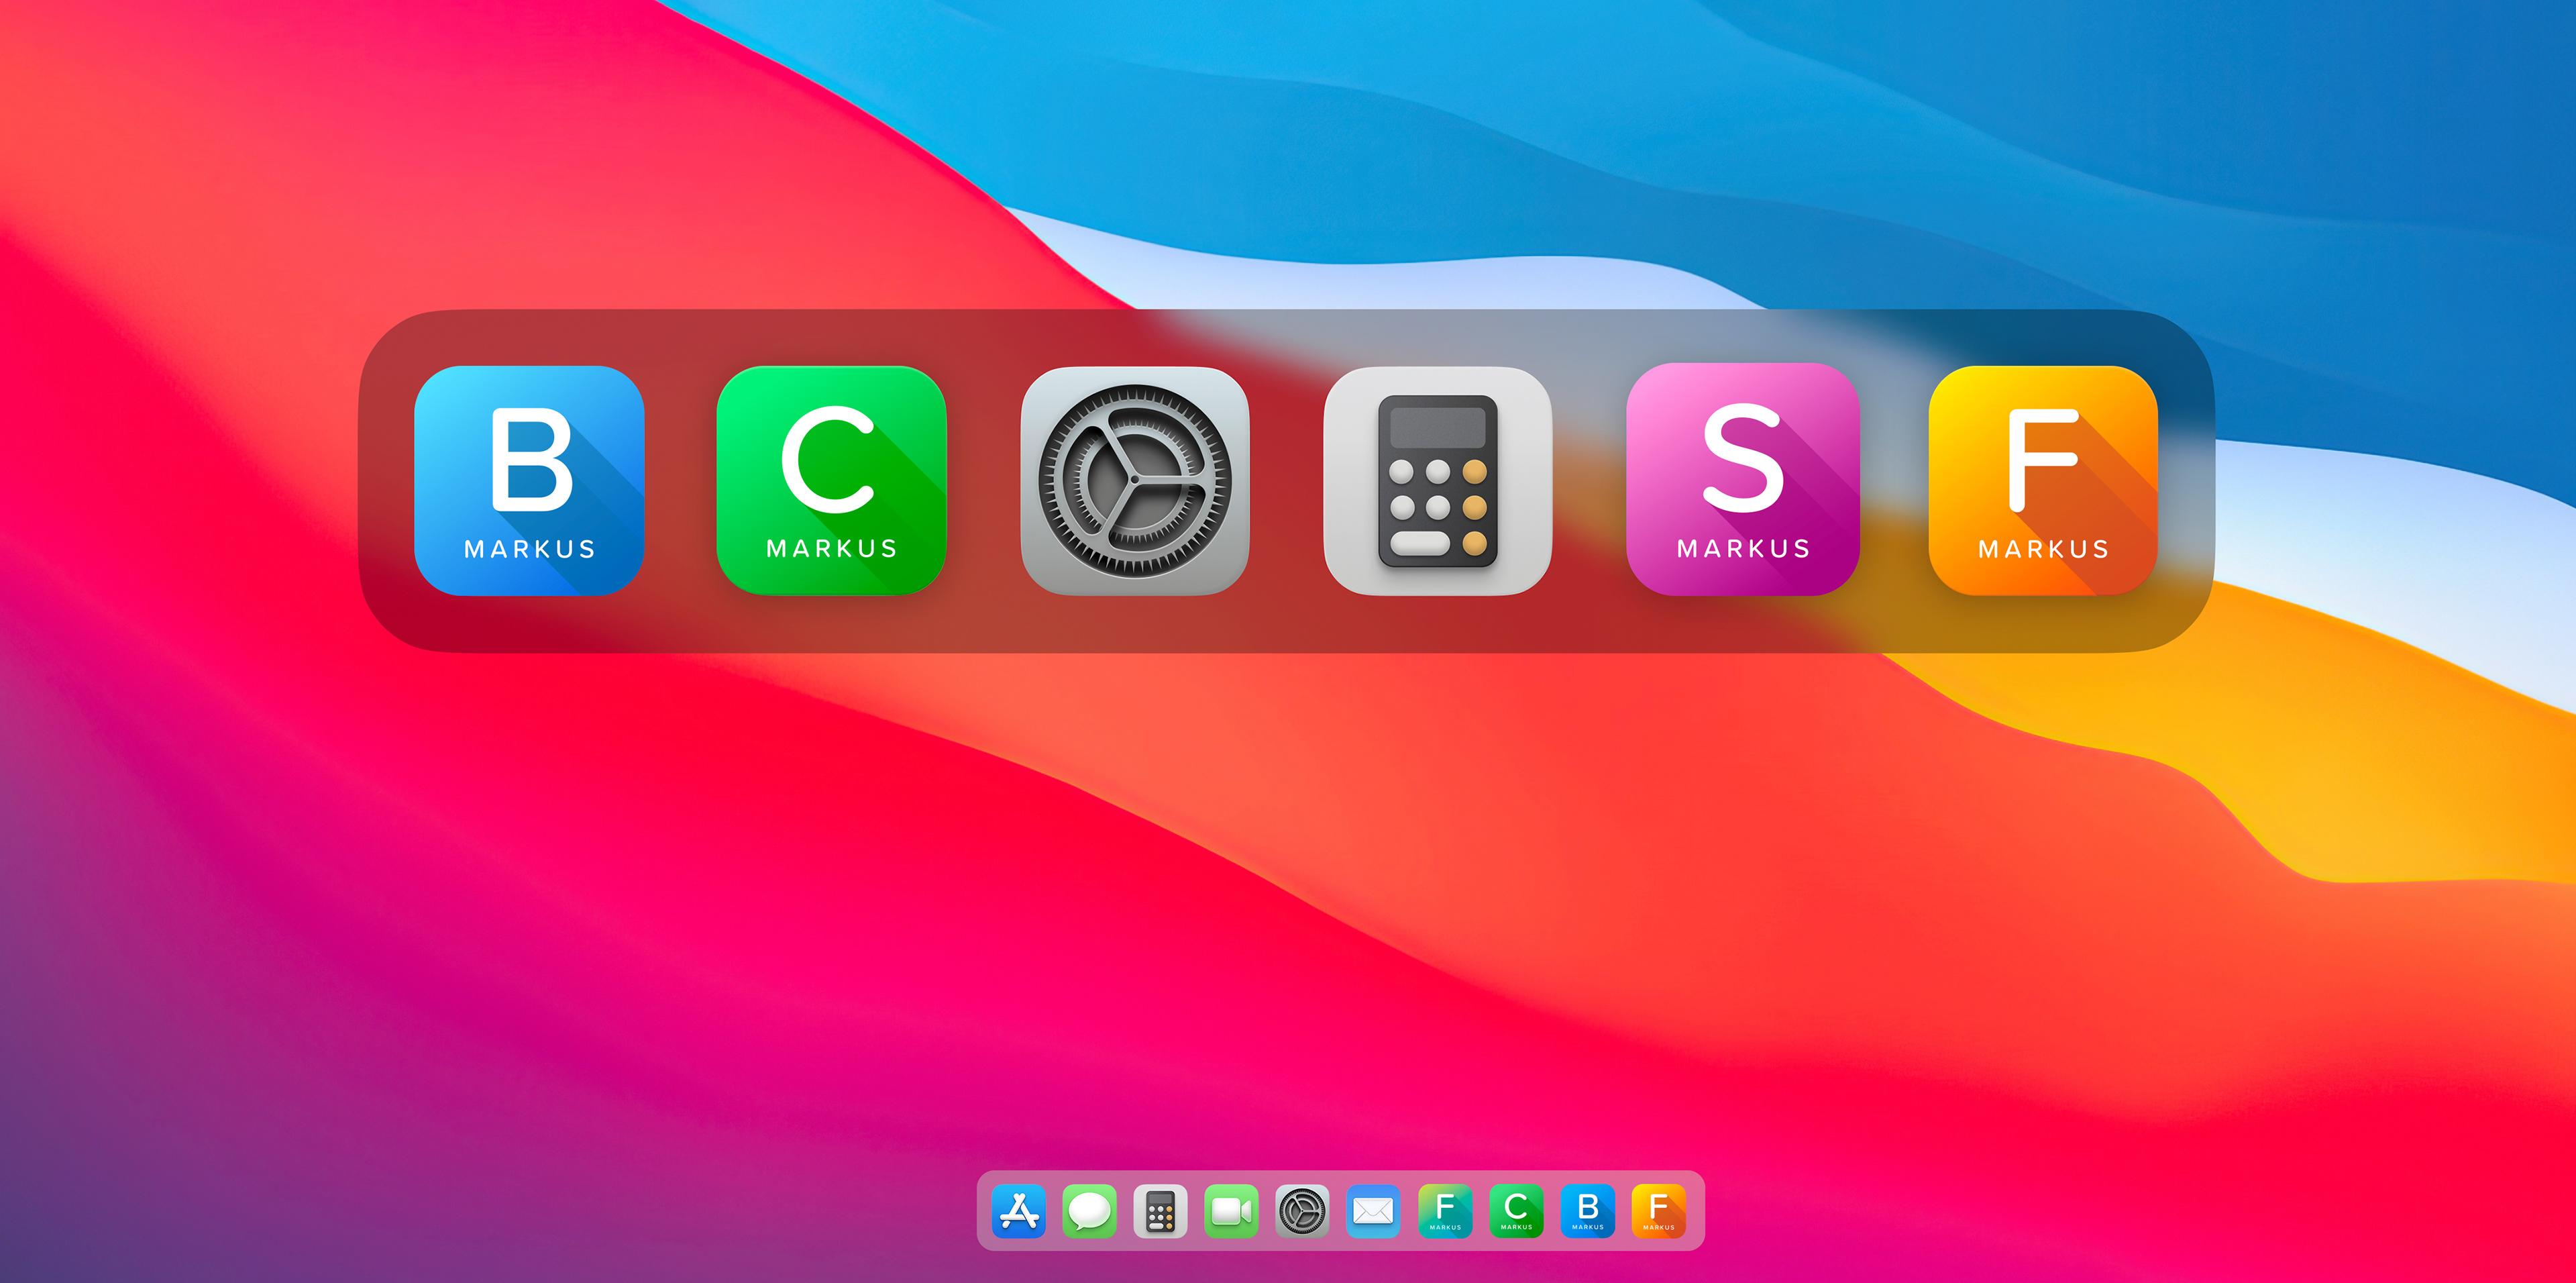Open Messages from the dock
This screenshot has height=1283, width=2576.
coord(1090,1211)
